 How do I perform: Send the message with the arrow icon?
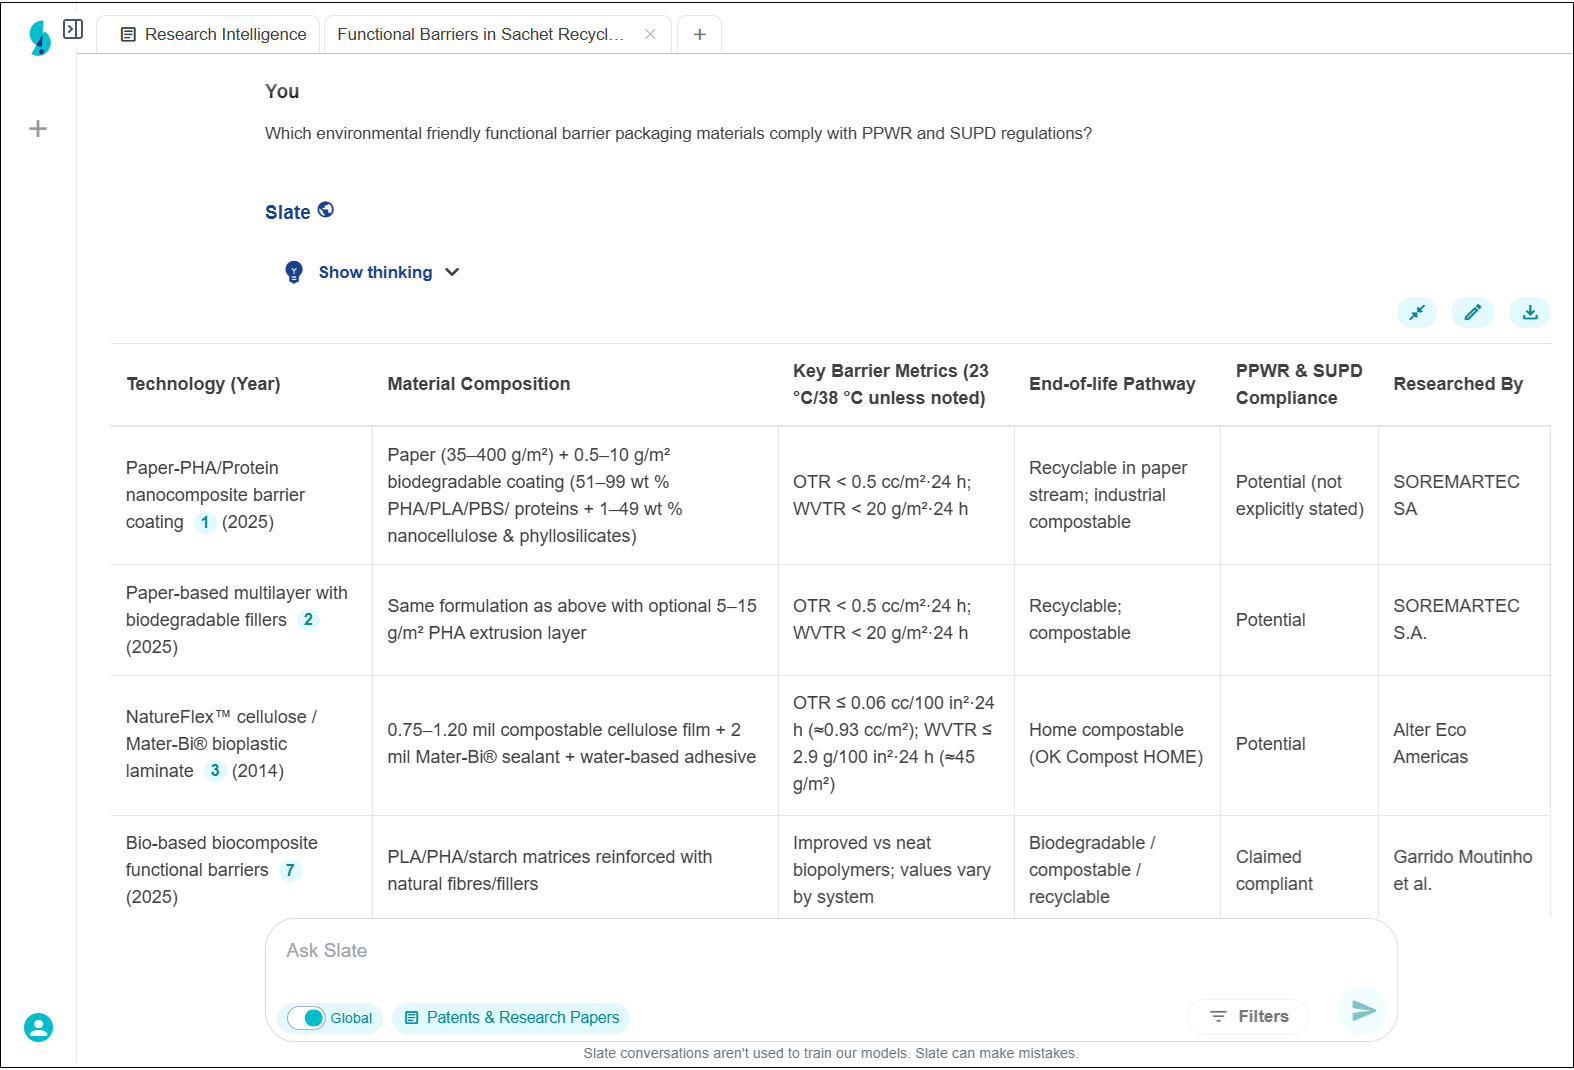pos(1362,1011)
